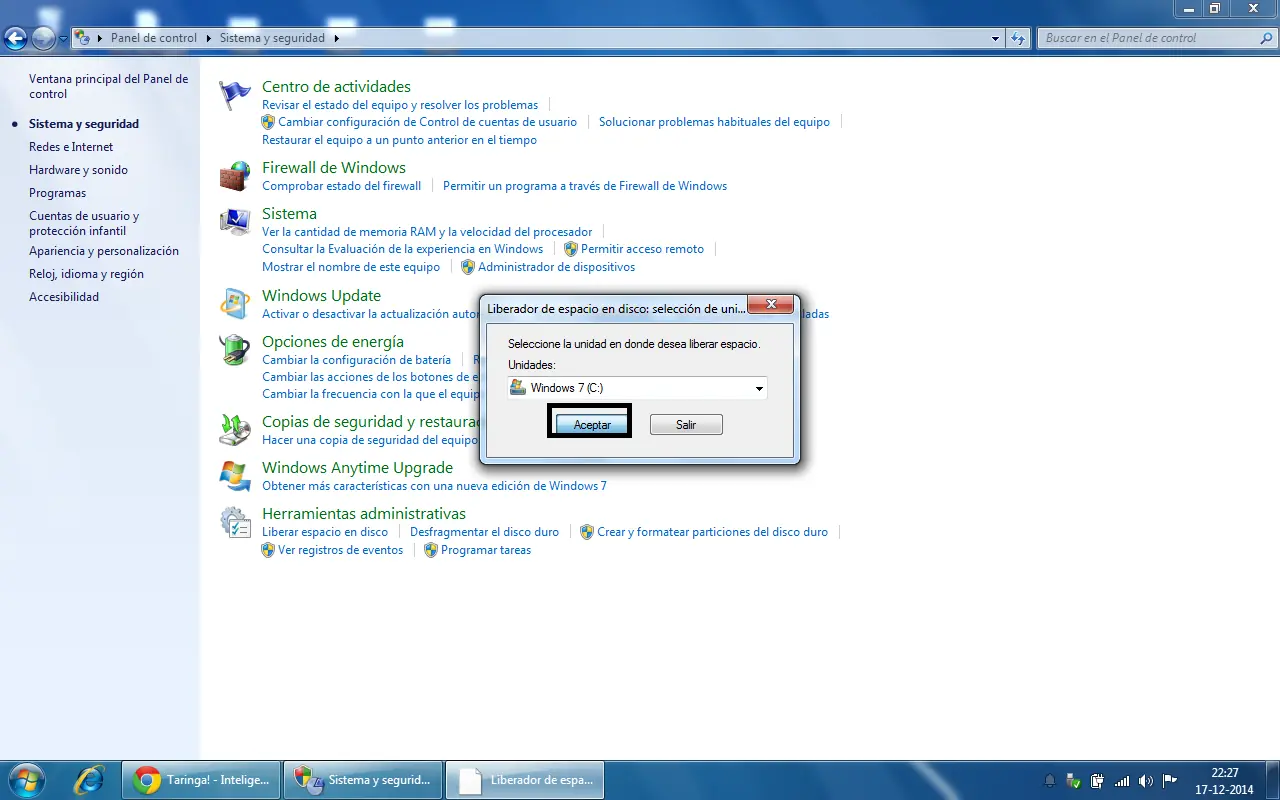This screenshot has width=1280, height=800.
Task: Open the Programar tareas link
Action: click(486, 550)
